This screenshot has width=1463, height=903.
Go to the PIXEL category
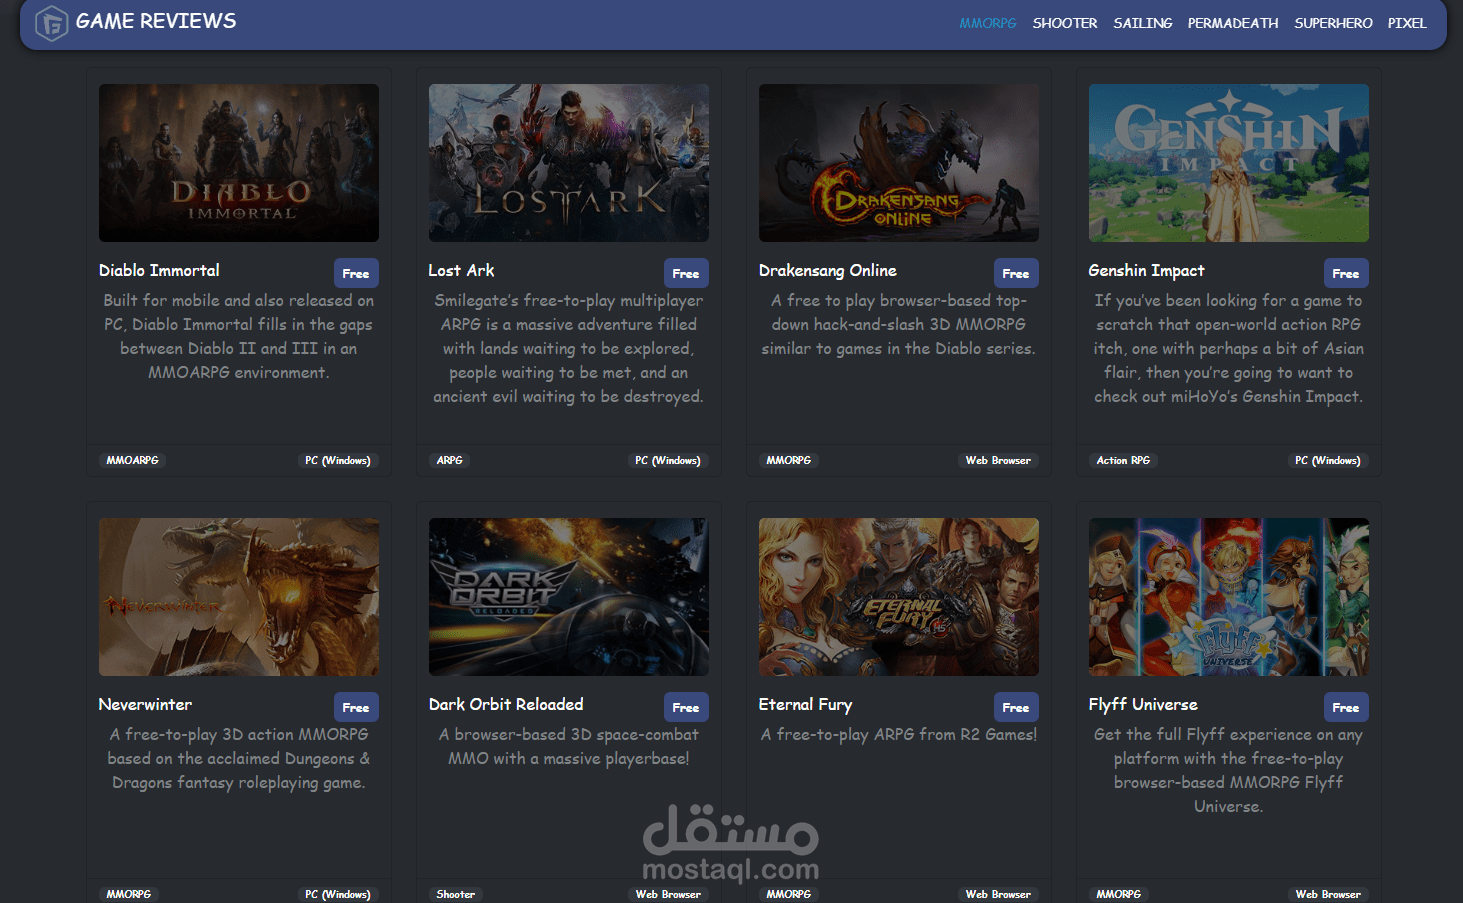click(1407, 23)
